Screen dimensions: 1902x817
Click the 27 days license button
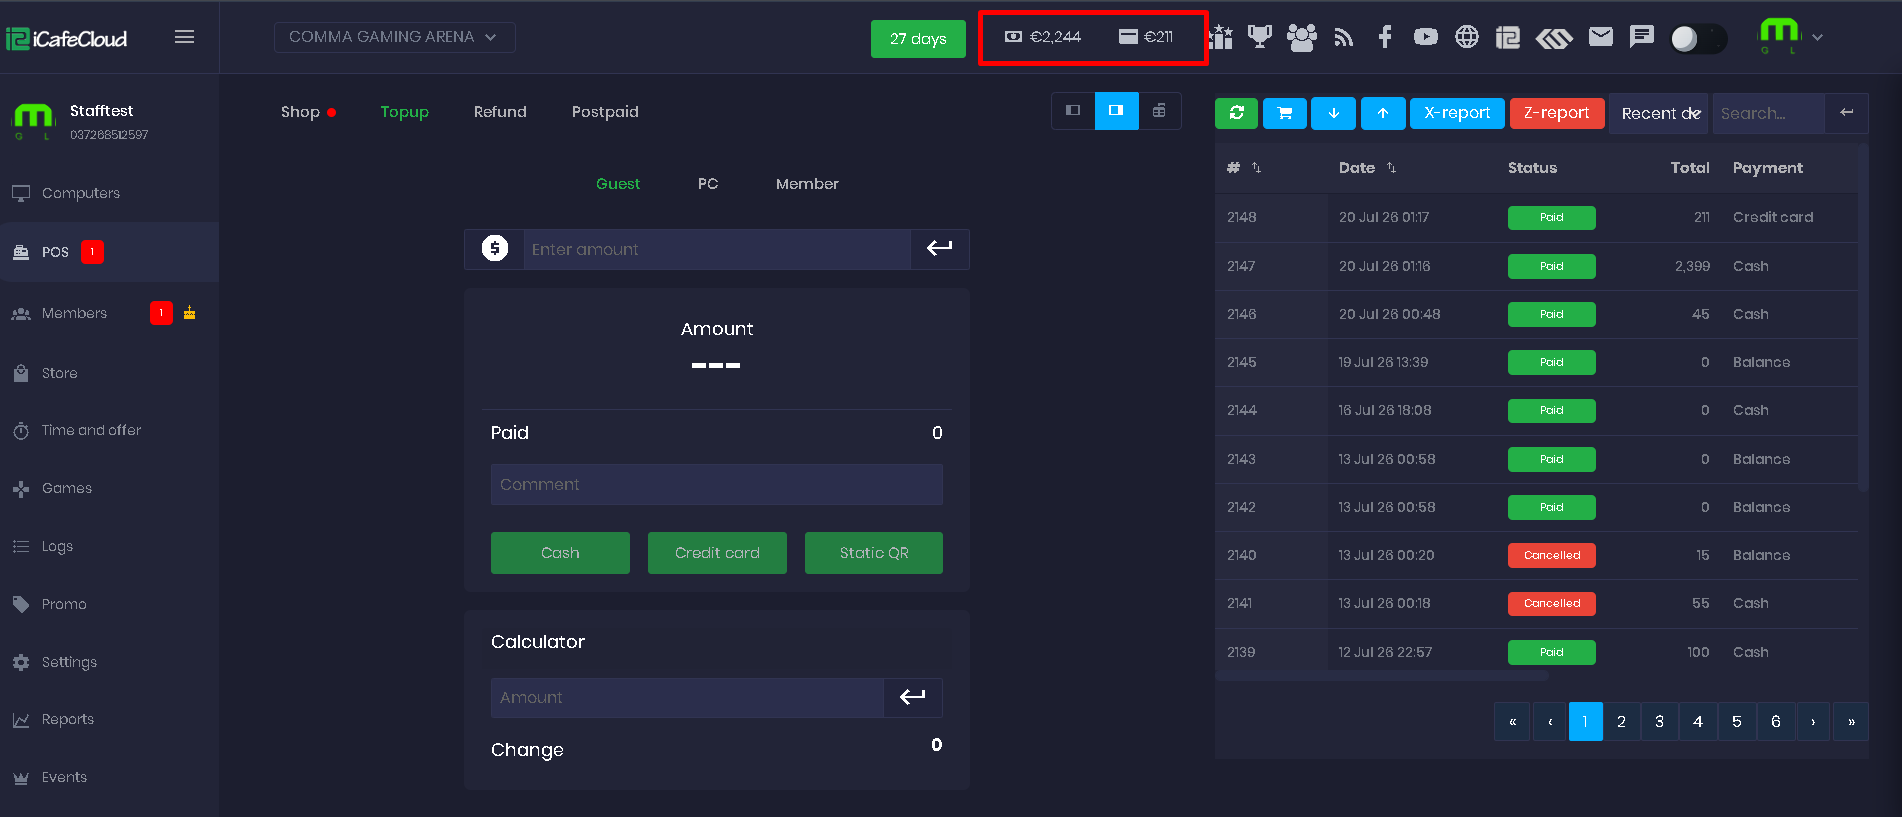(918, 39)
